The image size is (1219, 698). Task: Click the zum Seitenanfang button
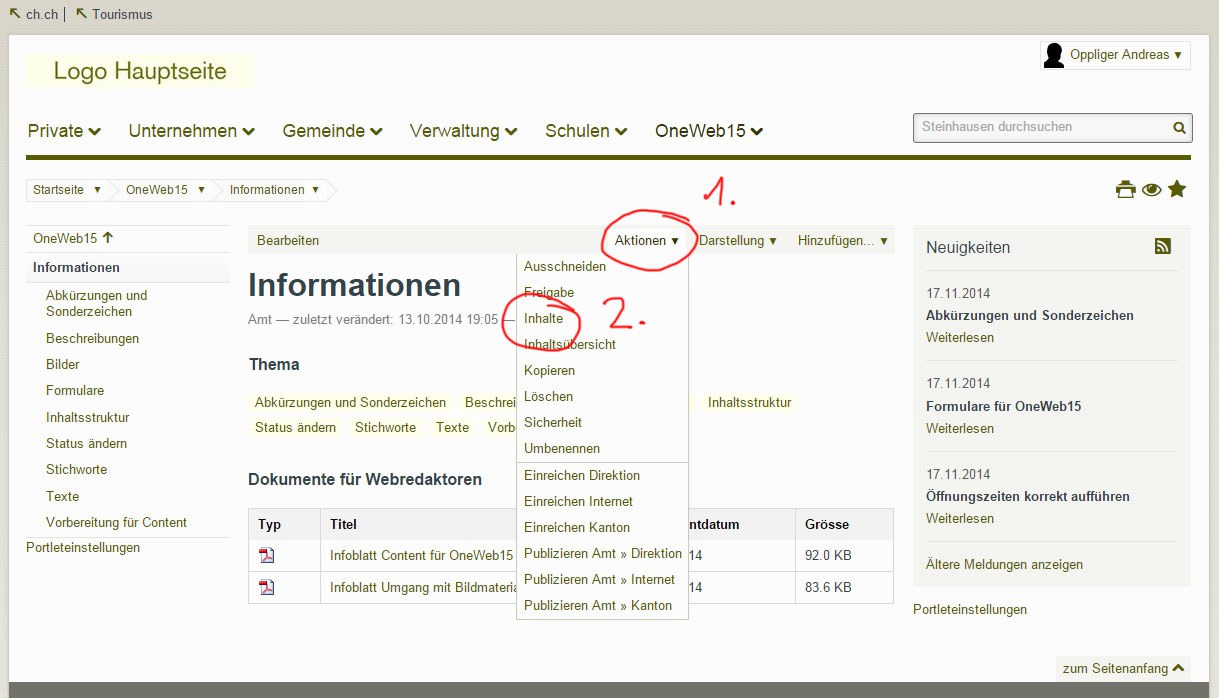pyautogui.click(x=1123, y=668)
